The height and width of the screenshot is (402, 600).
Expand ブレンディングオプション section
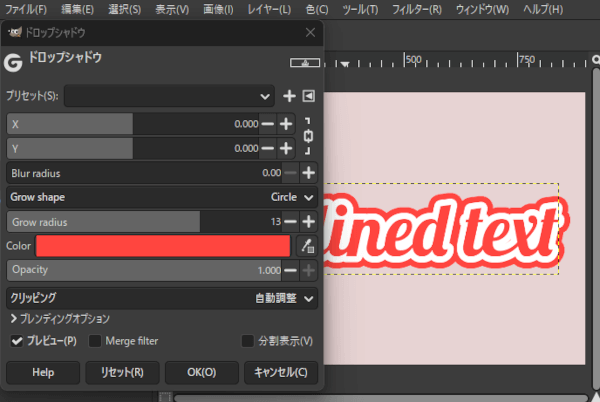(13, 319)
